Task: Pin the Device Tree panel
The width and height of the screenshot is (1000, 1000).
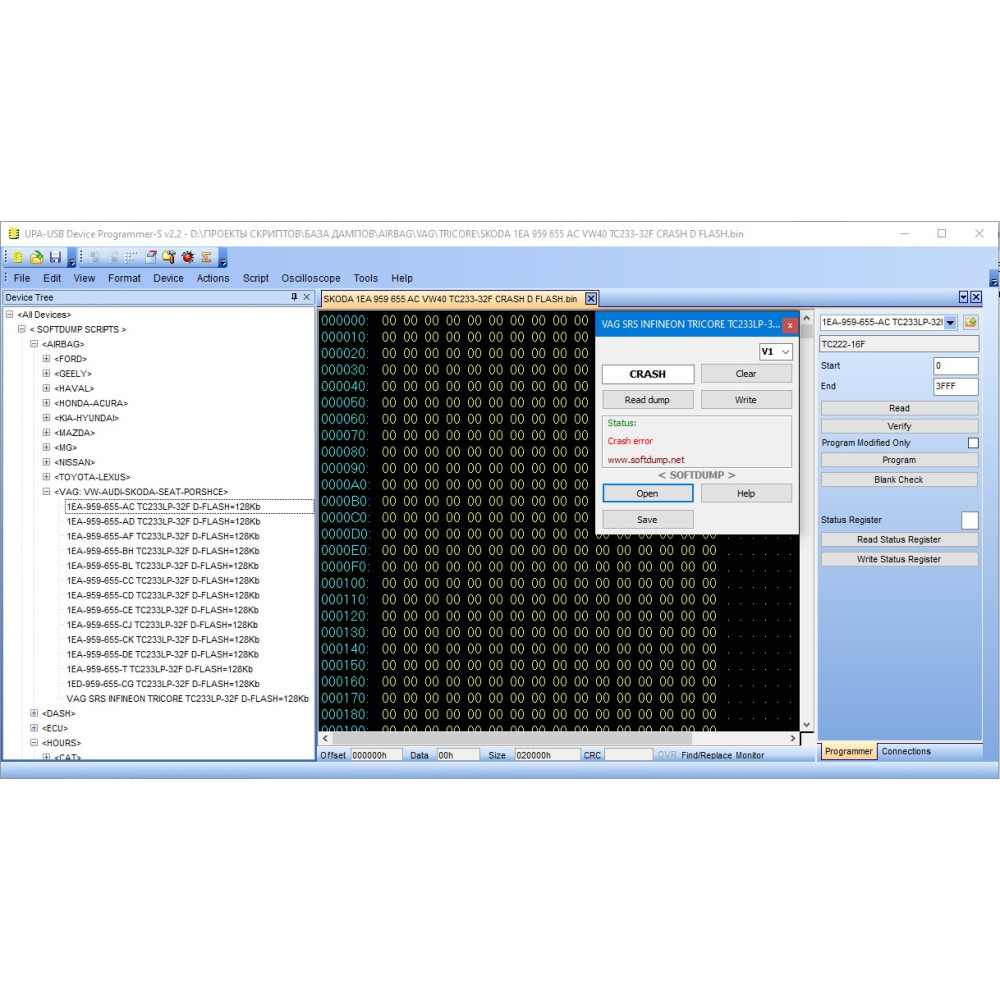Action: pos(294,297)
